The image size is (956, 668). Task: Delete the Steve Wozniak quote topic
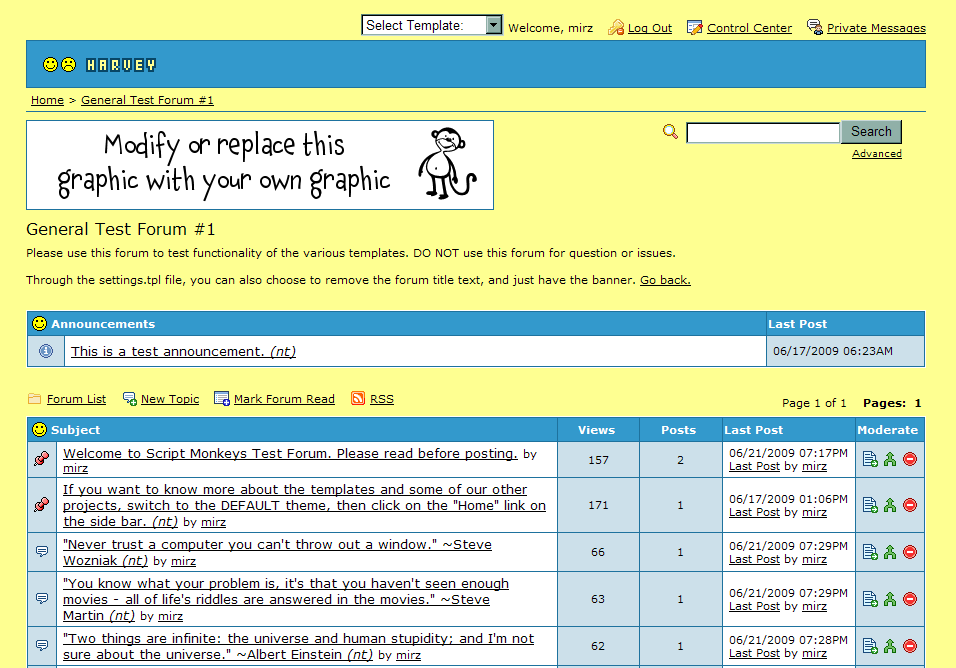(910, 552)
